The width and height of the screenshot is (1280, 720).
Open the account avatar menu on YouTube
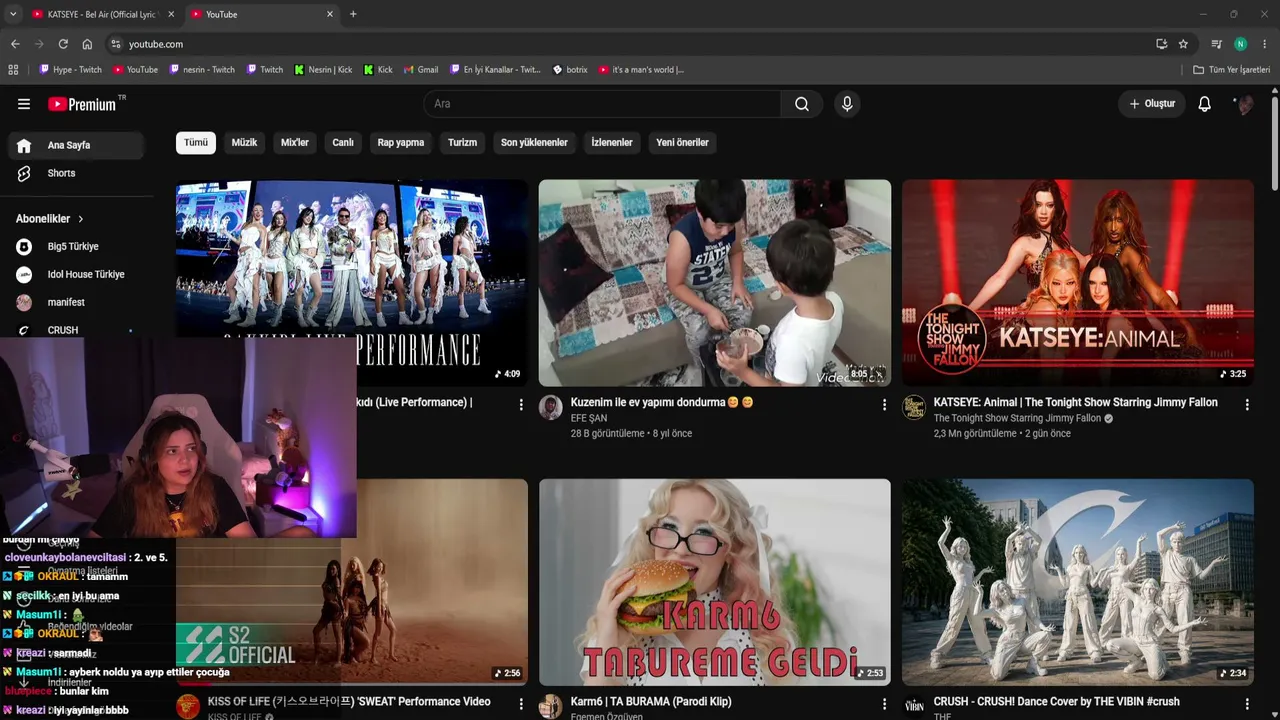(x=1244, y=104)
